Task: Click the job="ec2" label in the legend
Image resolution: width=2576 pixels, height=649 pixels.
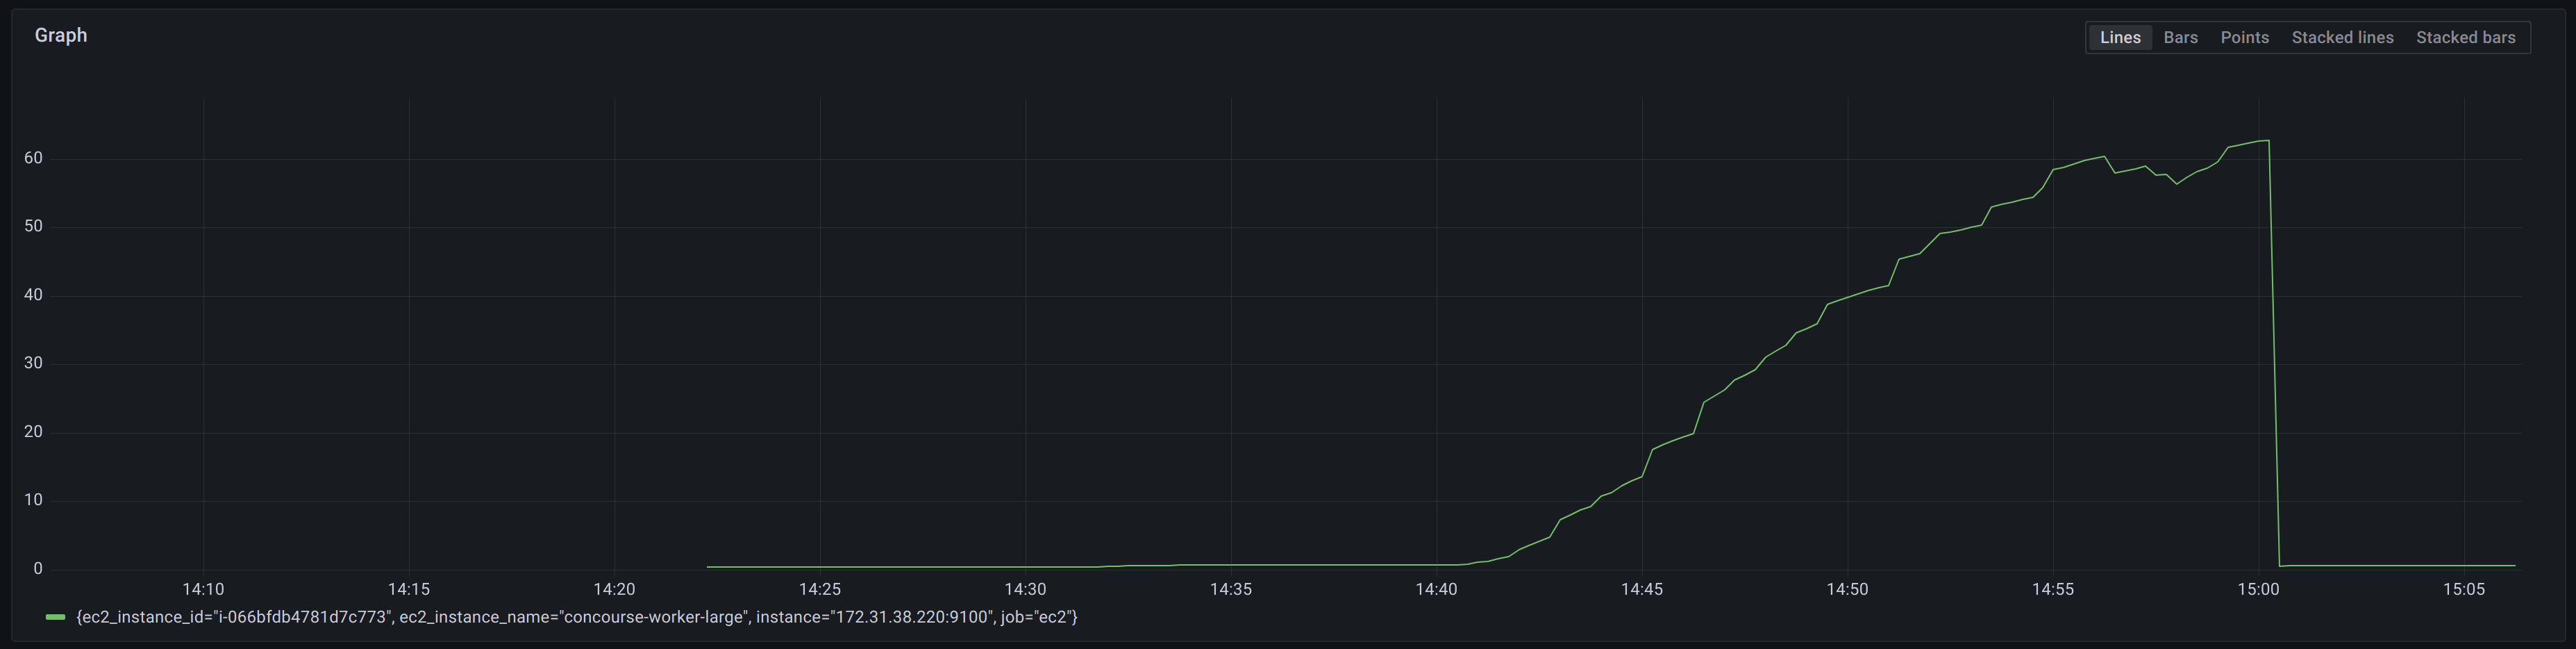Action: [1038, 617]
